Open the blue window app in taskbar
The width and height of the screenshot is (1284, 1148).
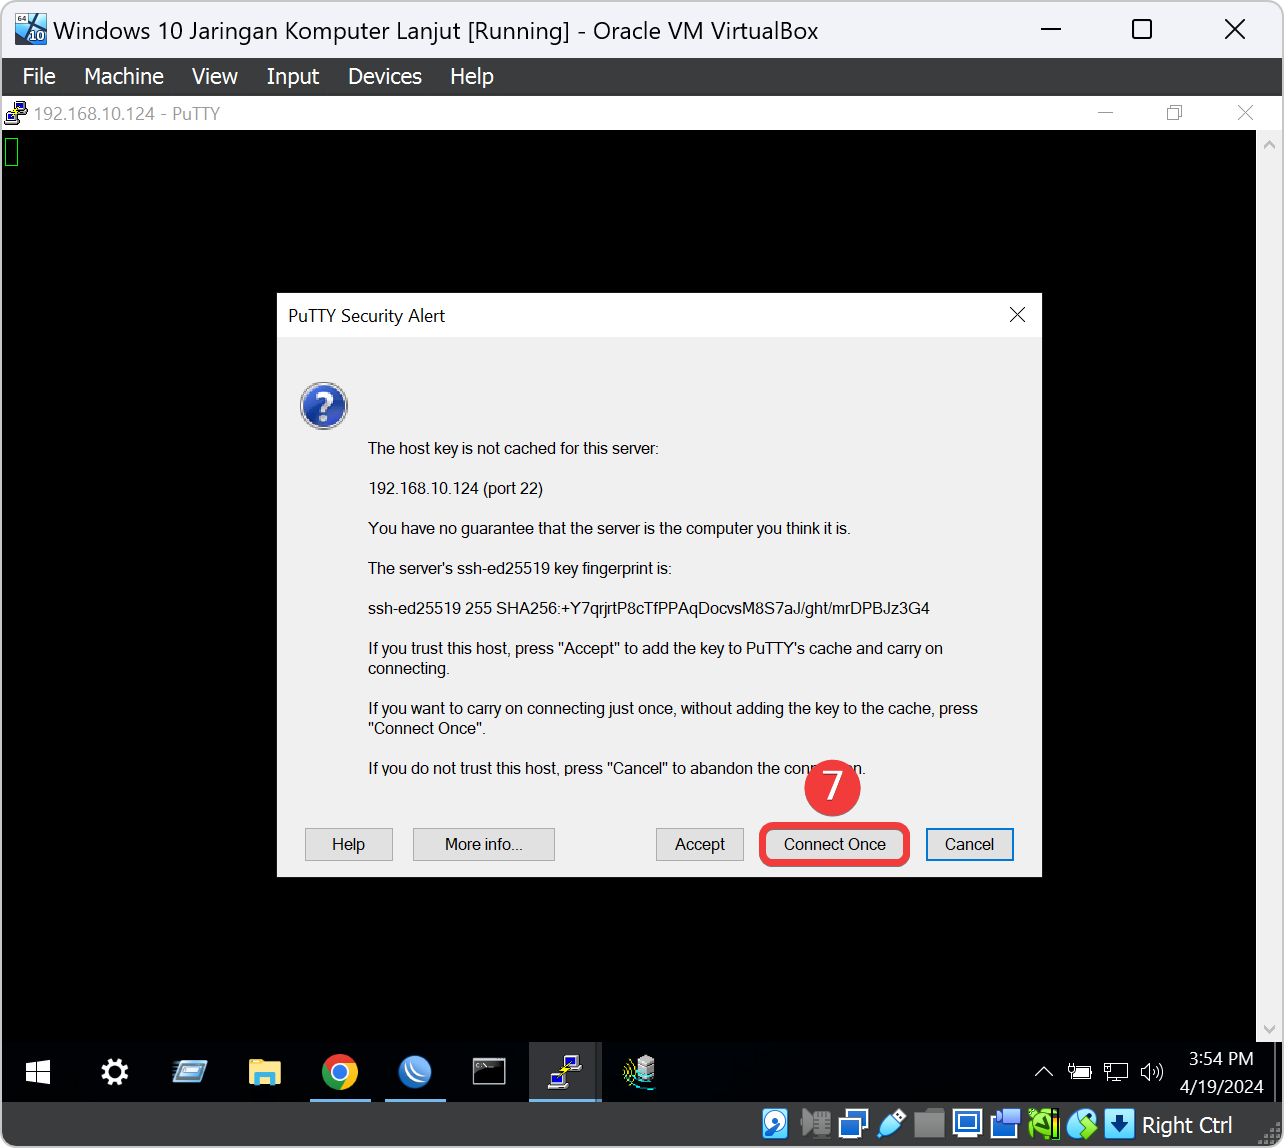coord(189,1073)
